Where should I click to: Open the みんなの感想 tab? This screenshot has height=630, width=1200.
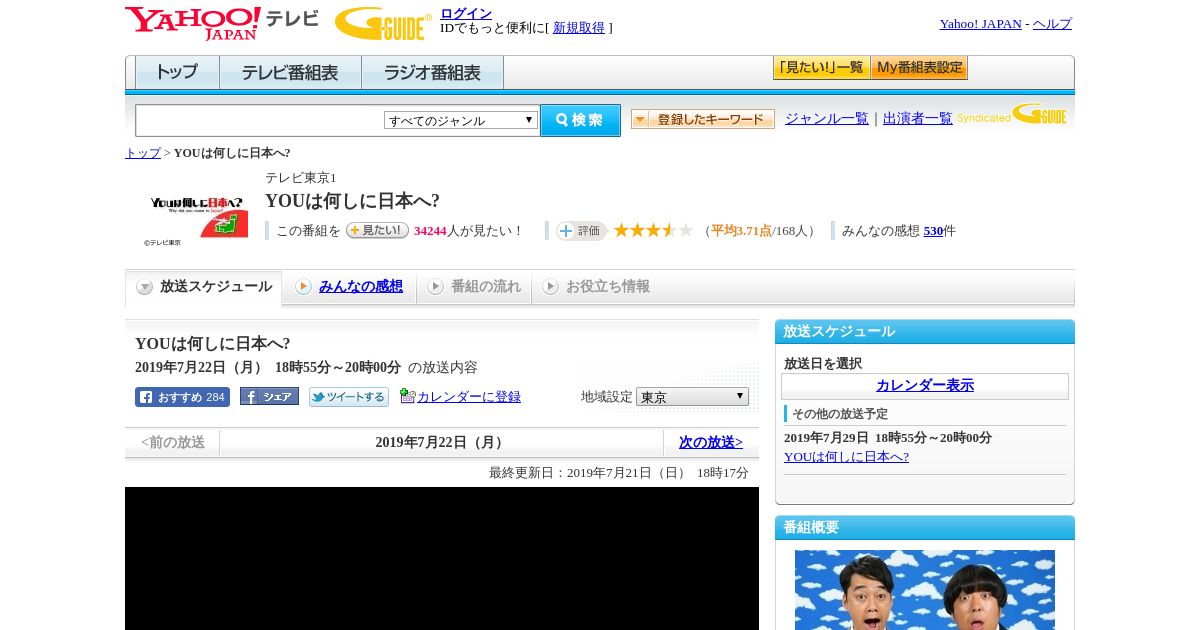click(361, 287)
